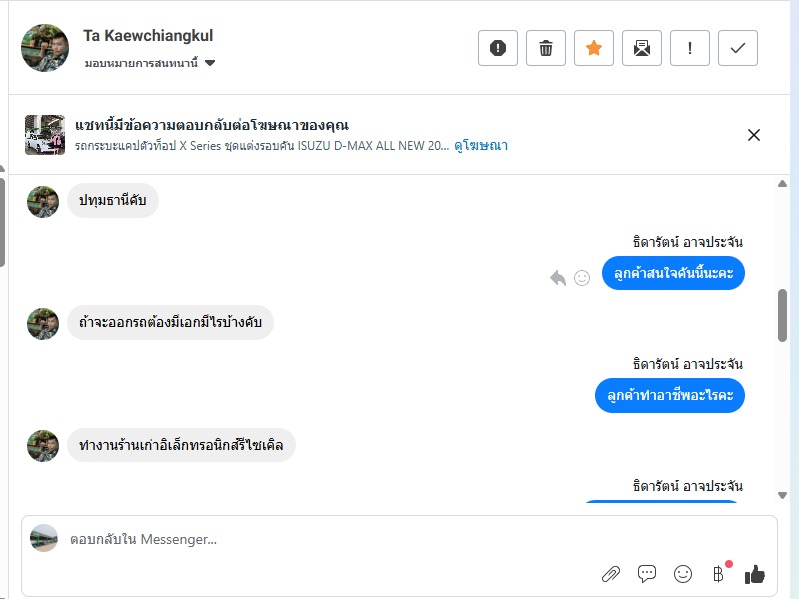This screenshot has width=799, height=599.
Task: Mark conversation as unread via envelope icon
Action: 642,48
